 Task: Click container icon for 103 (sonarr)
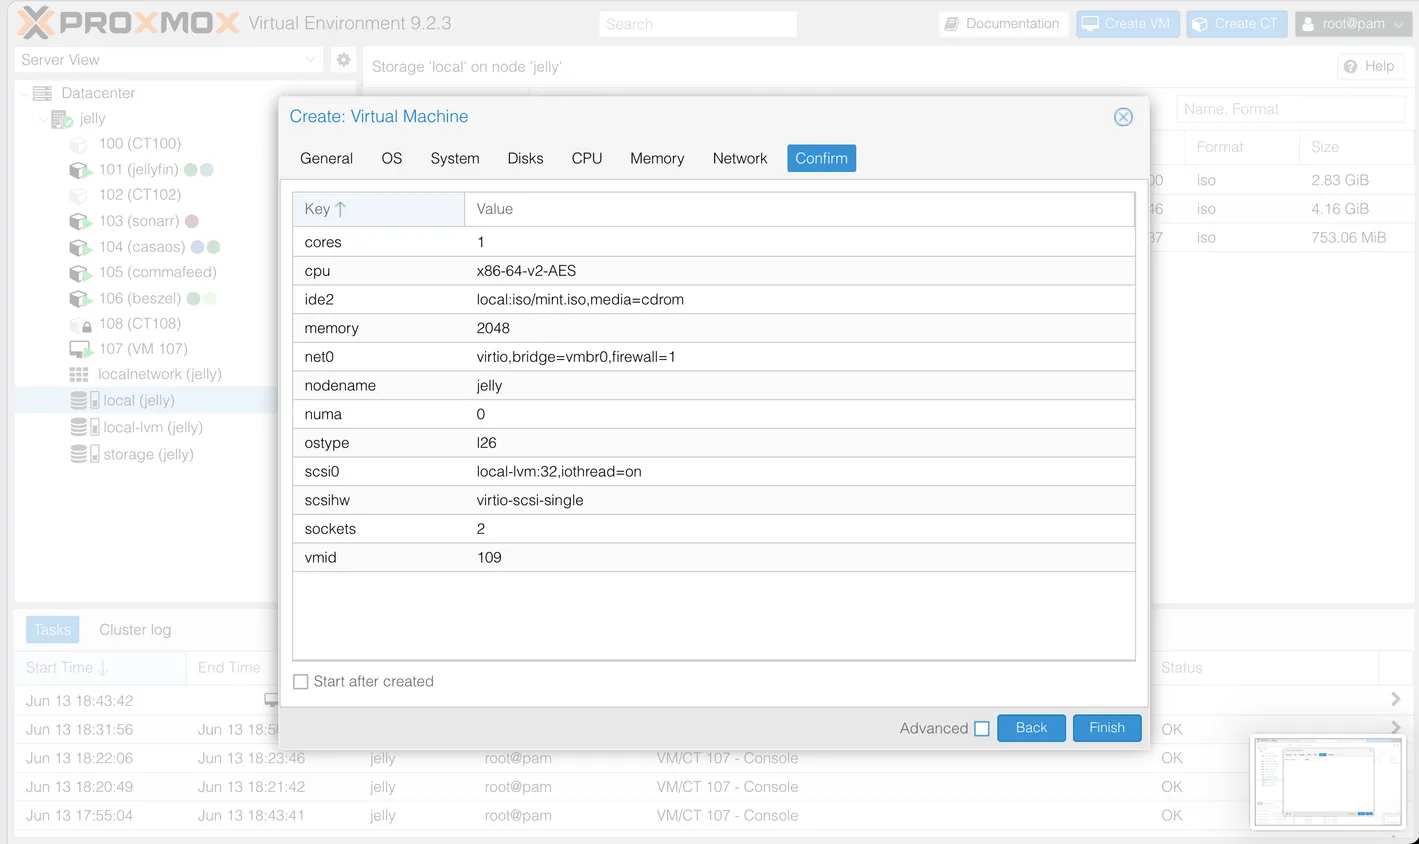[79, 221]
